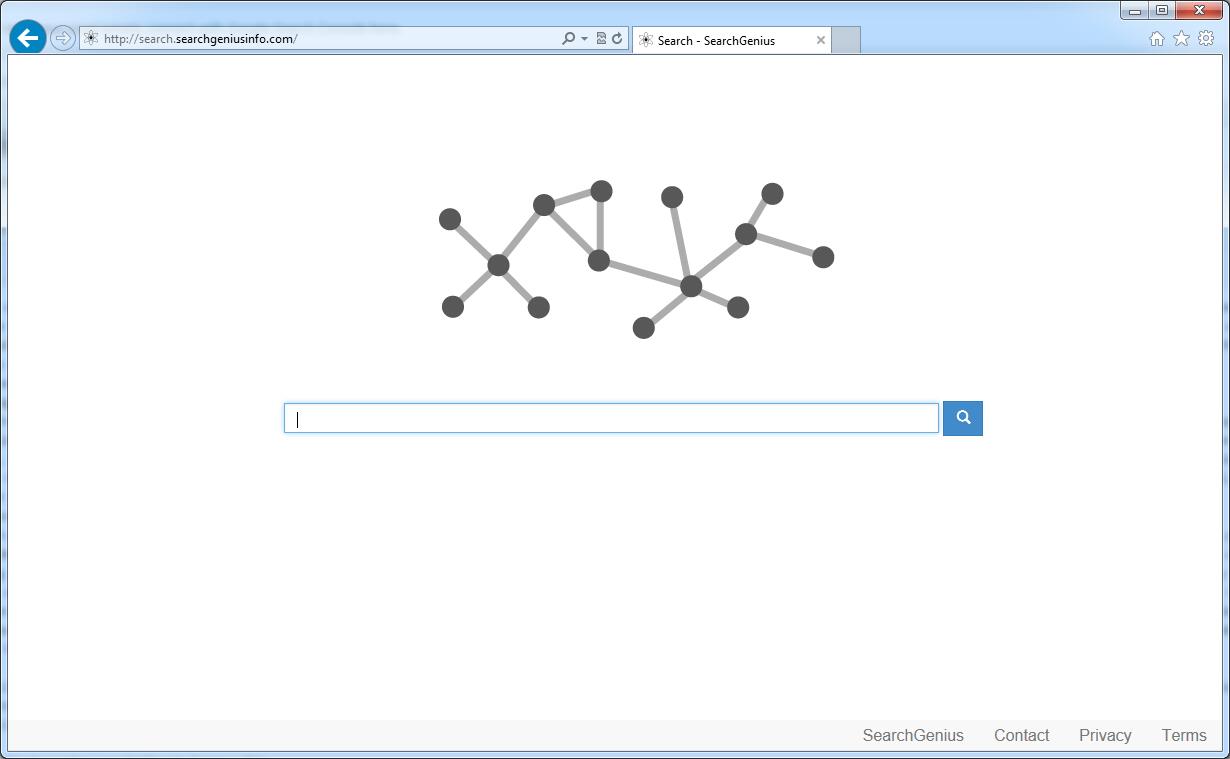The width and height of the screenshot is (1230, 759).
Task: Close the Search - SearchGenius tab
Action: point(821,40)
